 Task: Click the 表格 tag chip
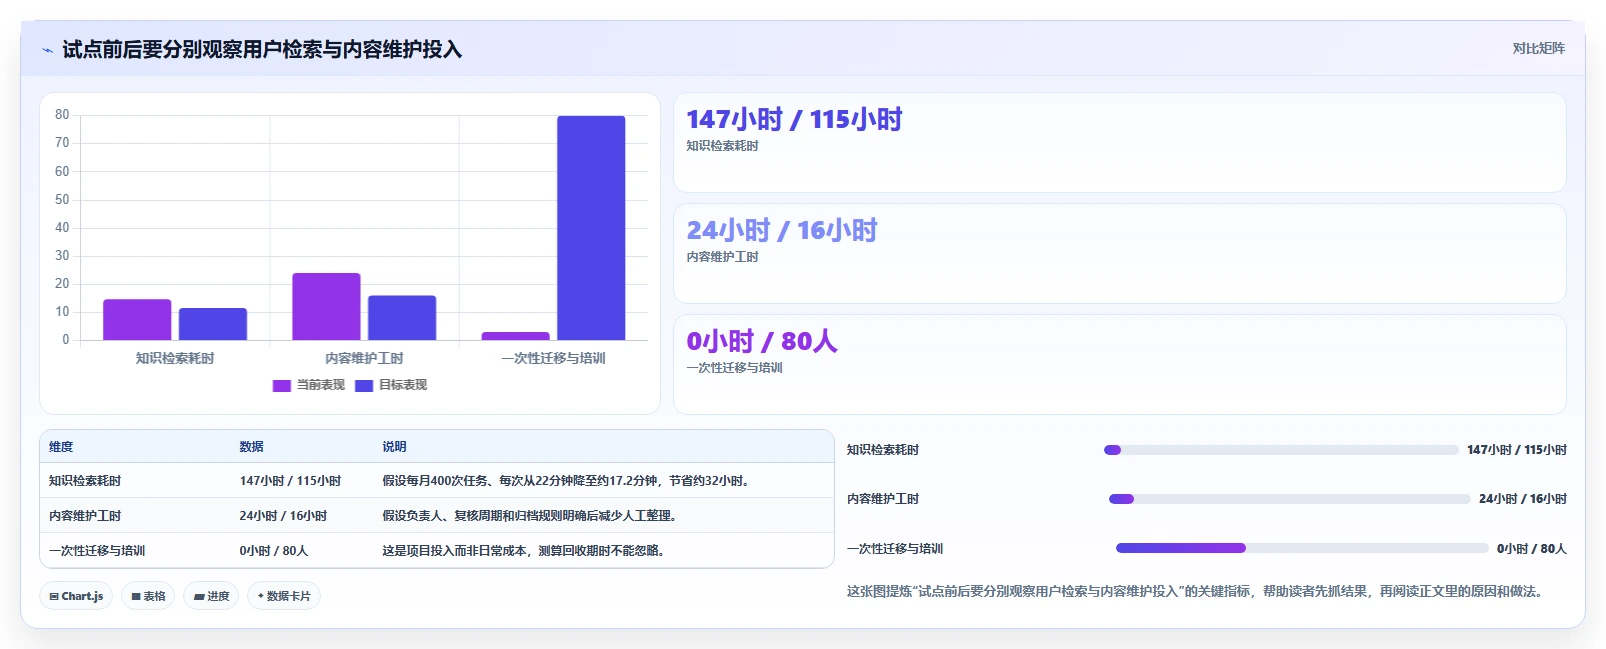click(x=148, y=596)
